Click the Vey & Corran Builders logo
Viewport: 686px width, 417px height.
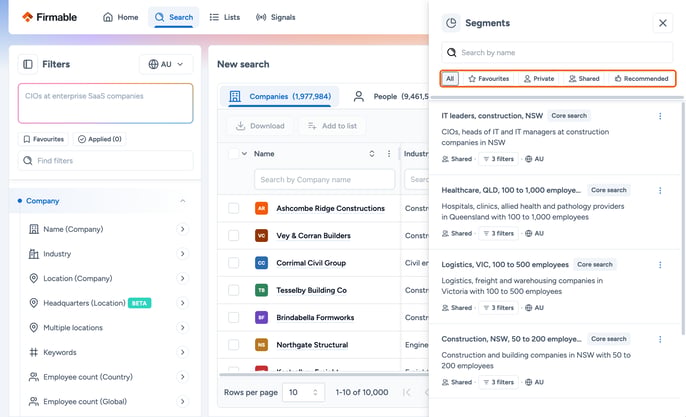pyautogui.click(x=261, y=235)
